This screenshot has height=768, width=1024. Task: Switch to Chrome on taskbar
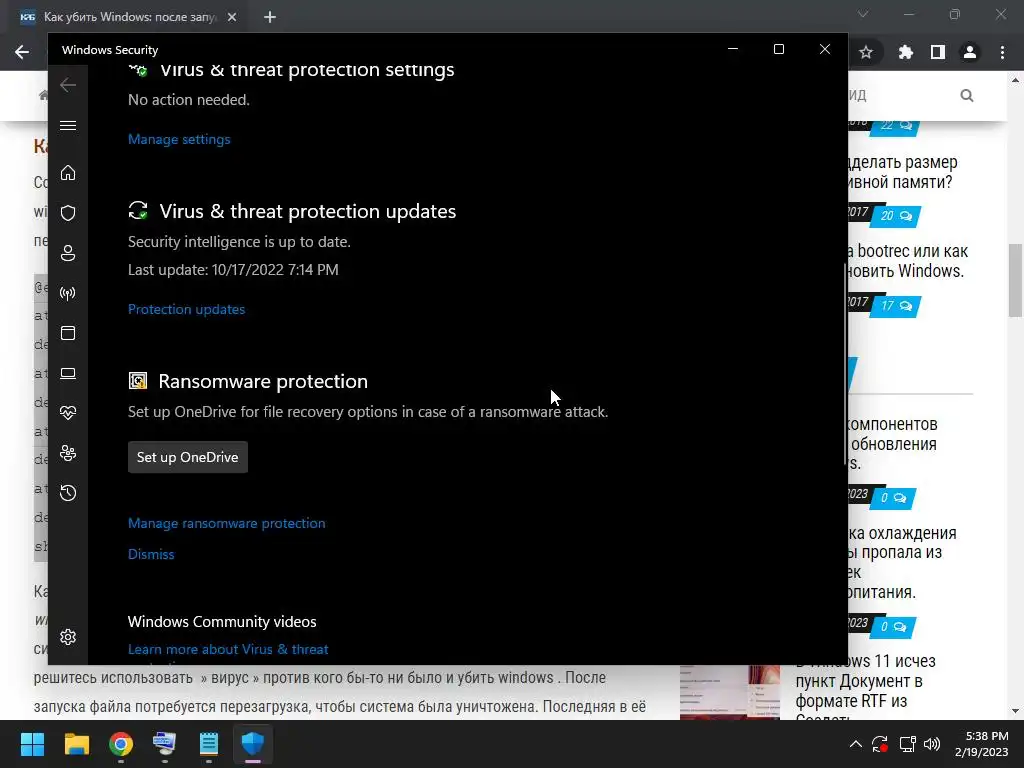(x=121, y=744)
